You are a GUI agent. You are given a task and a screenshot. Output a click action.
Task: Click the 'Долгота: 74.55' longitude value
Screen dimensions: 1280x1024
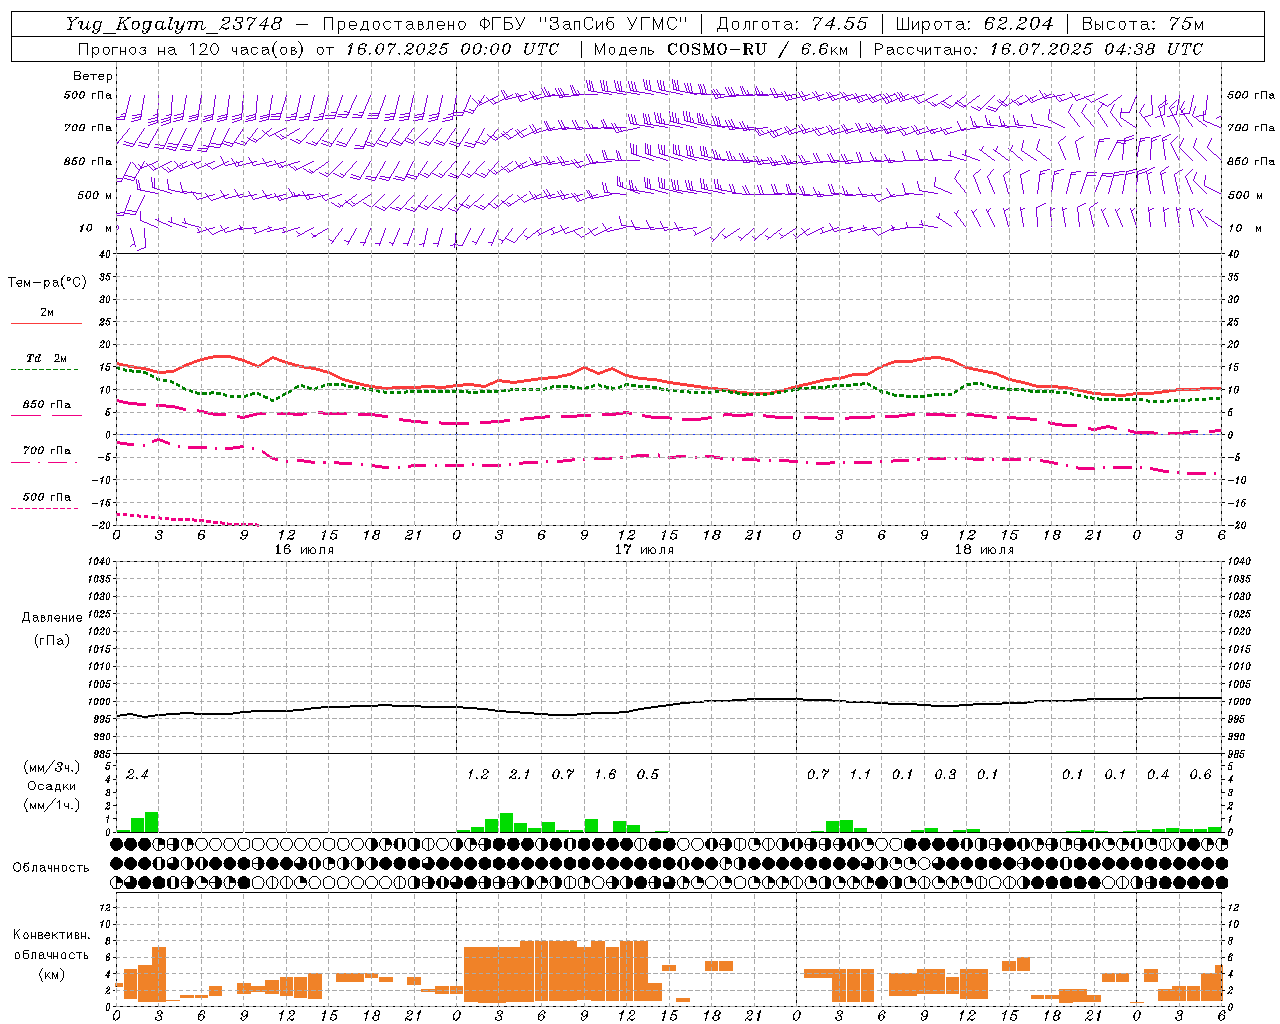[x=793, y=24]
